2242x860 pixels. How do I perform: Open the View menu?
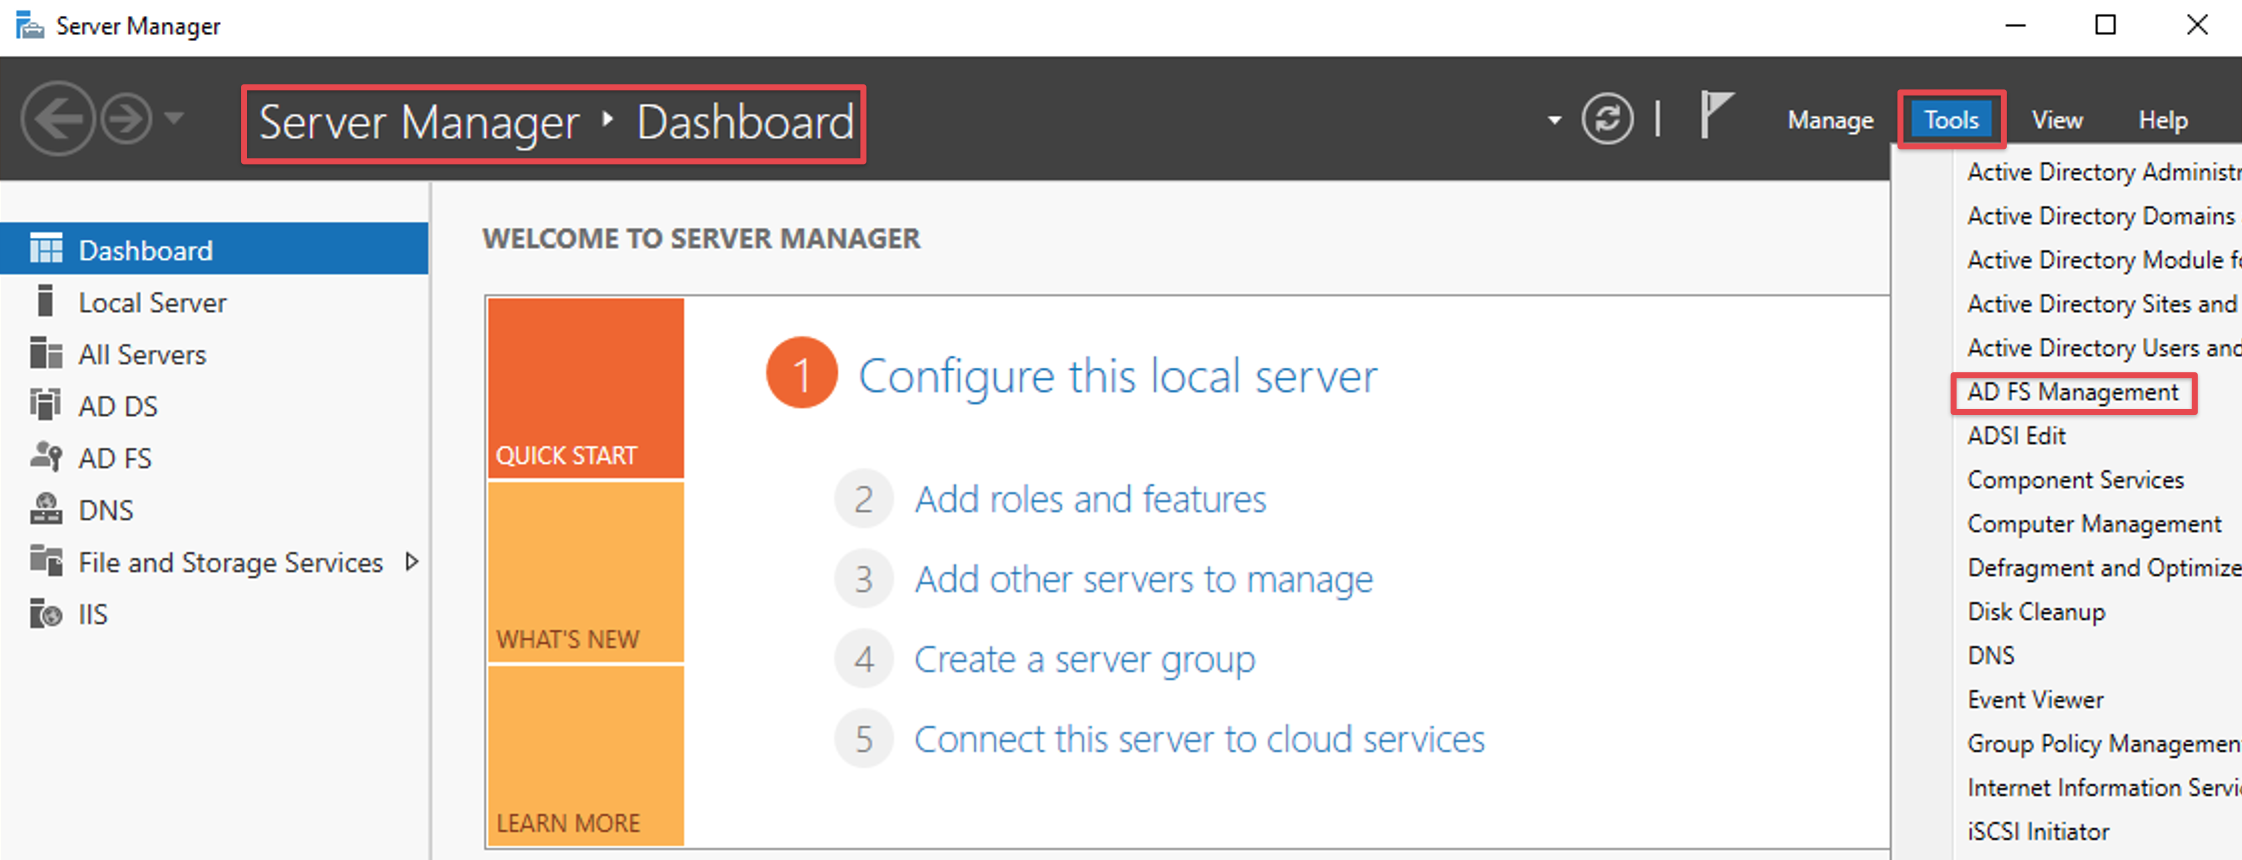[2057, 120]
